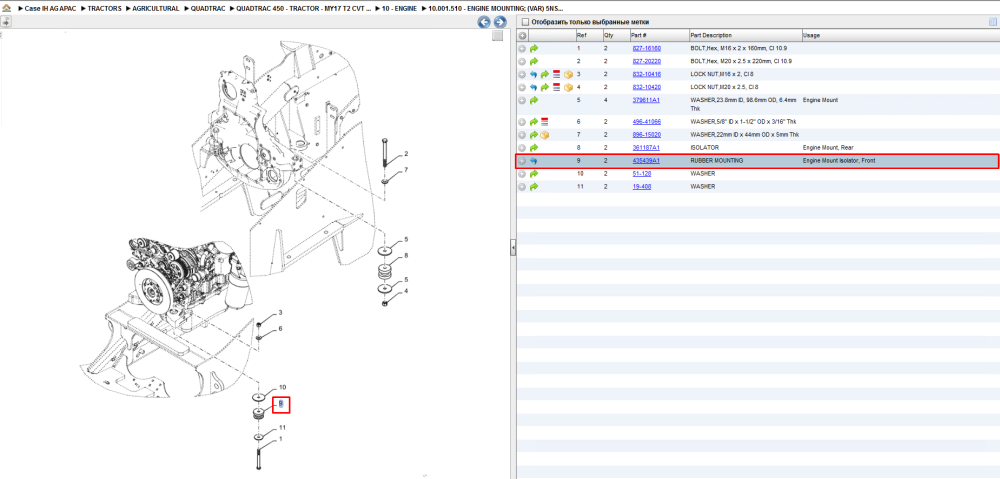
Task: Select 'ISOLATOR' description cell
Action: pyautogui.click(x=705, y=147)
